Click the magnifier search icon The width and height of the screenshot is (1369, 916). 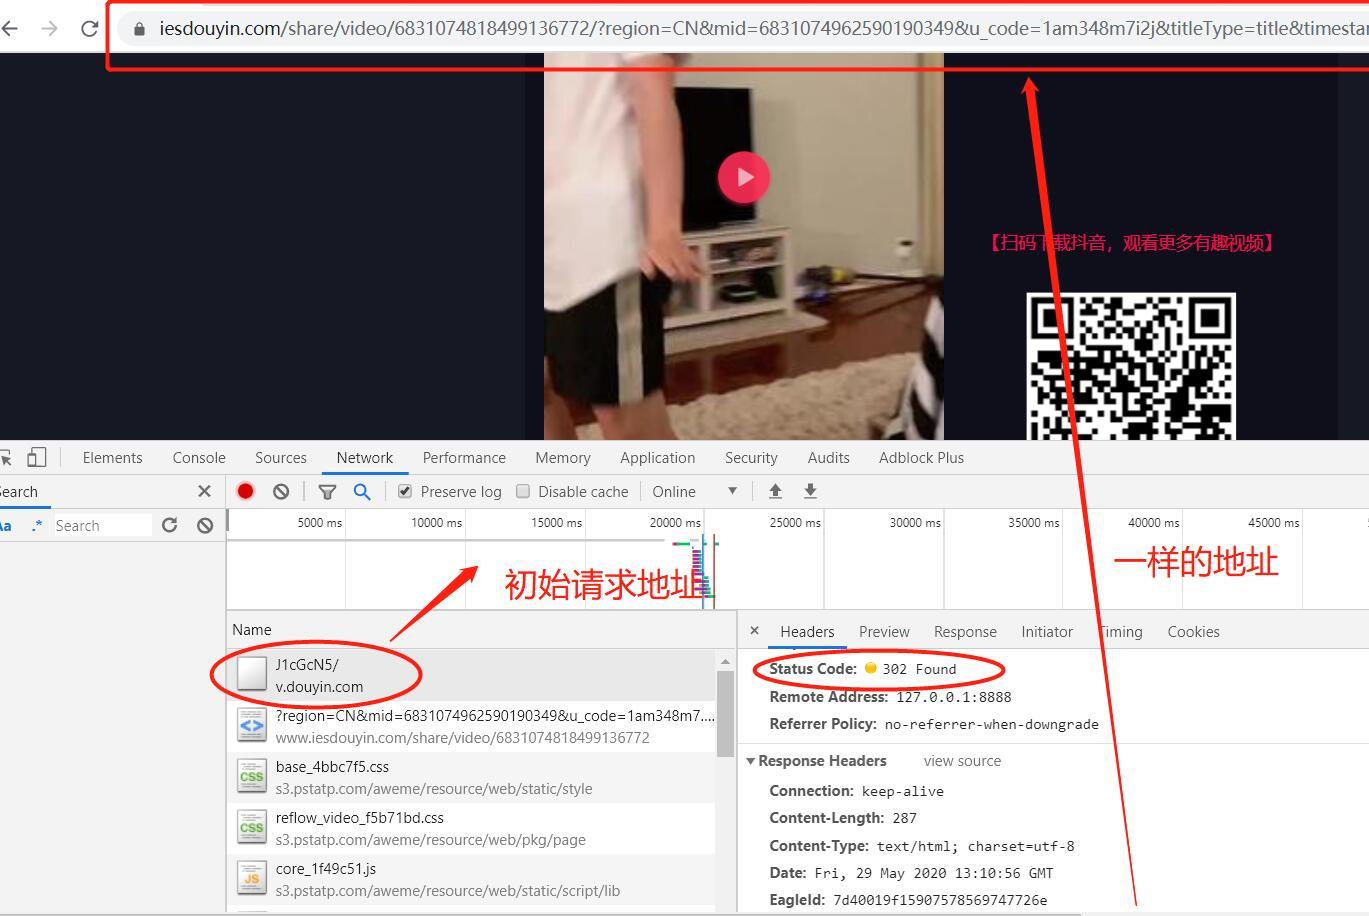click(x=362, y=491)
